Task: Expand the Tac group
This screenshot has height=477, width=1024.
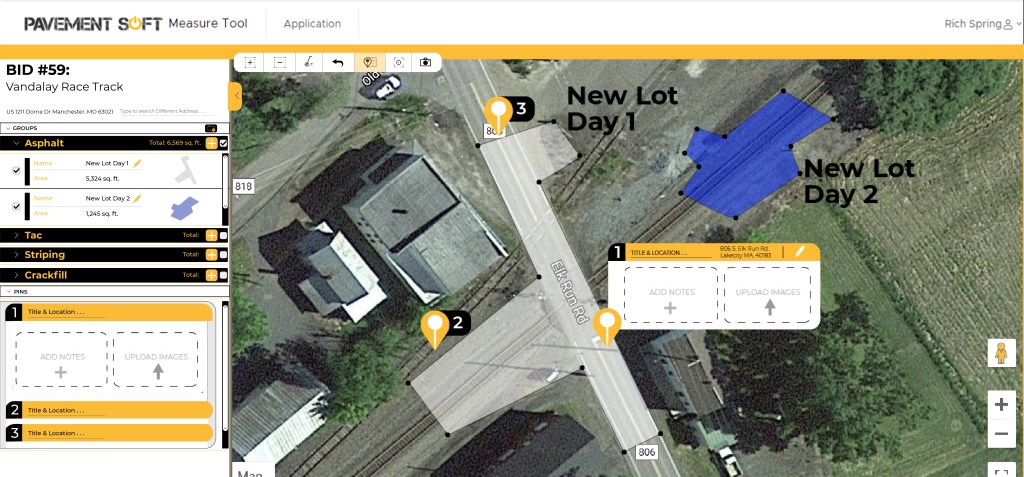Action: coord(16,236)
